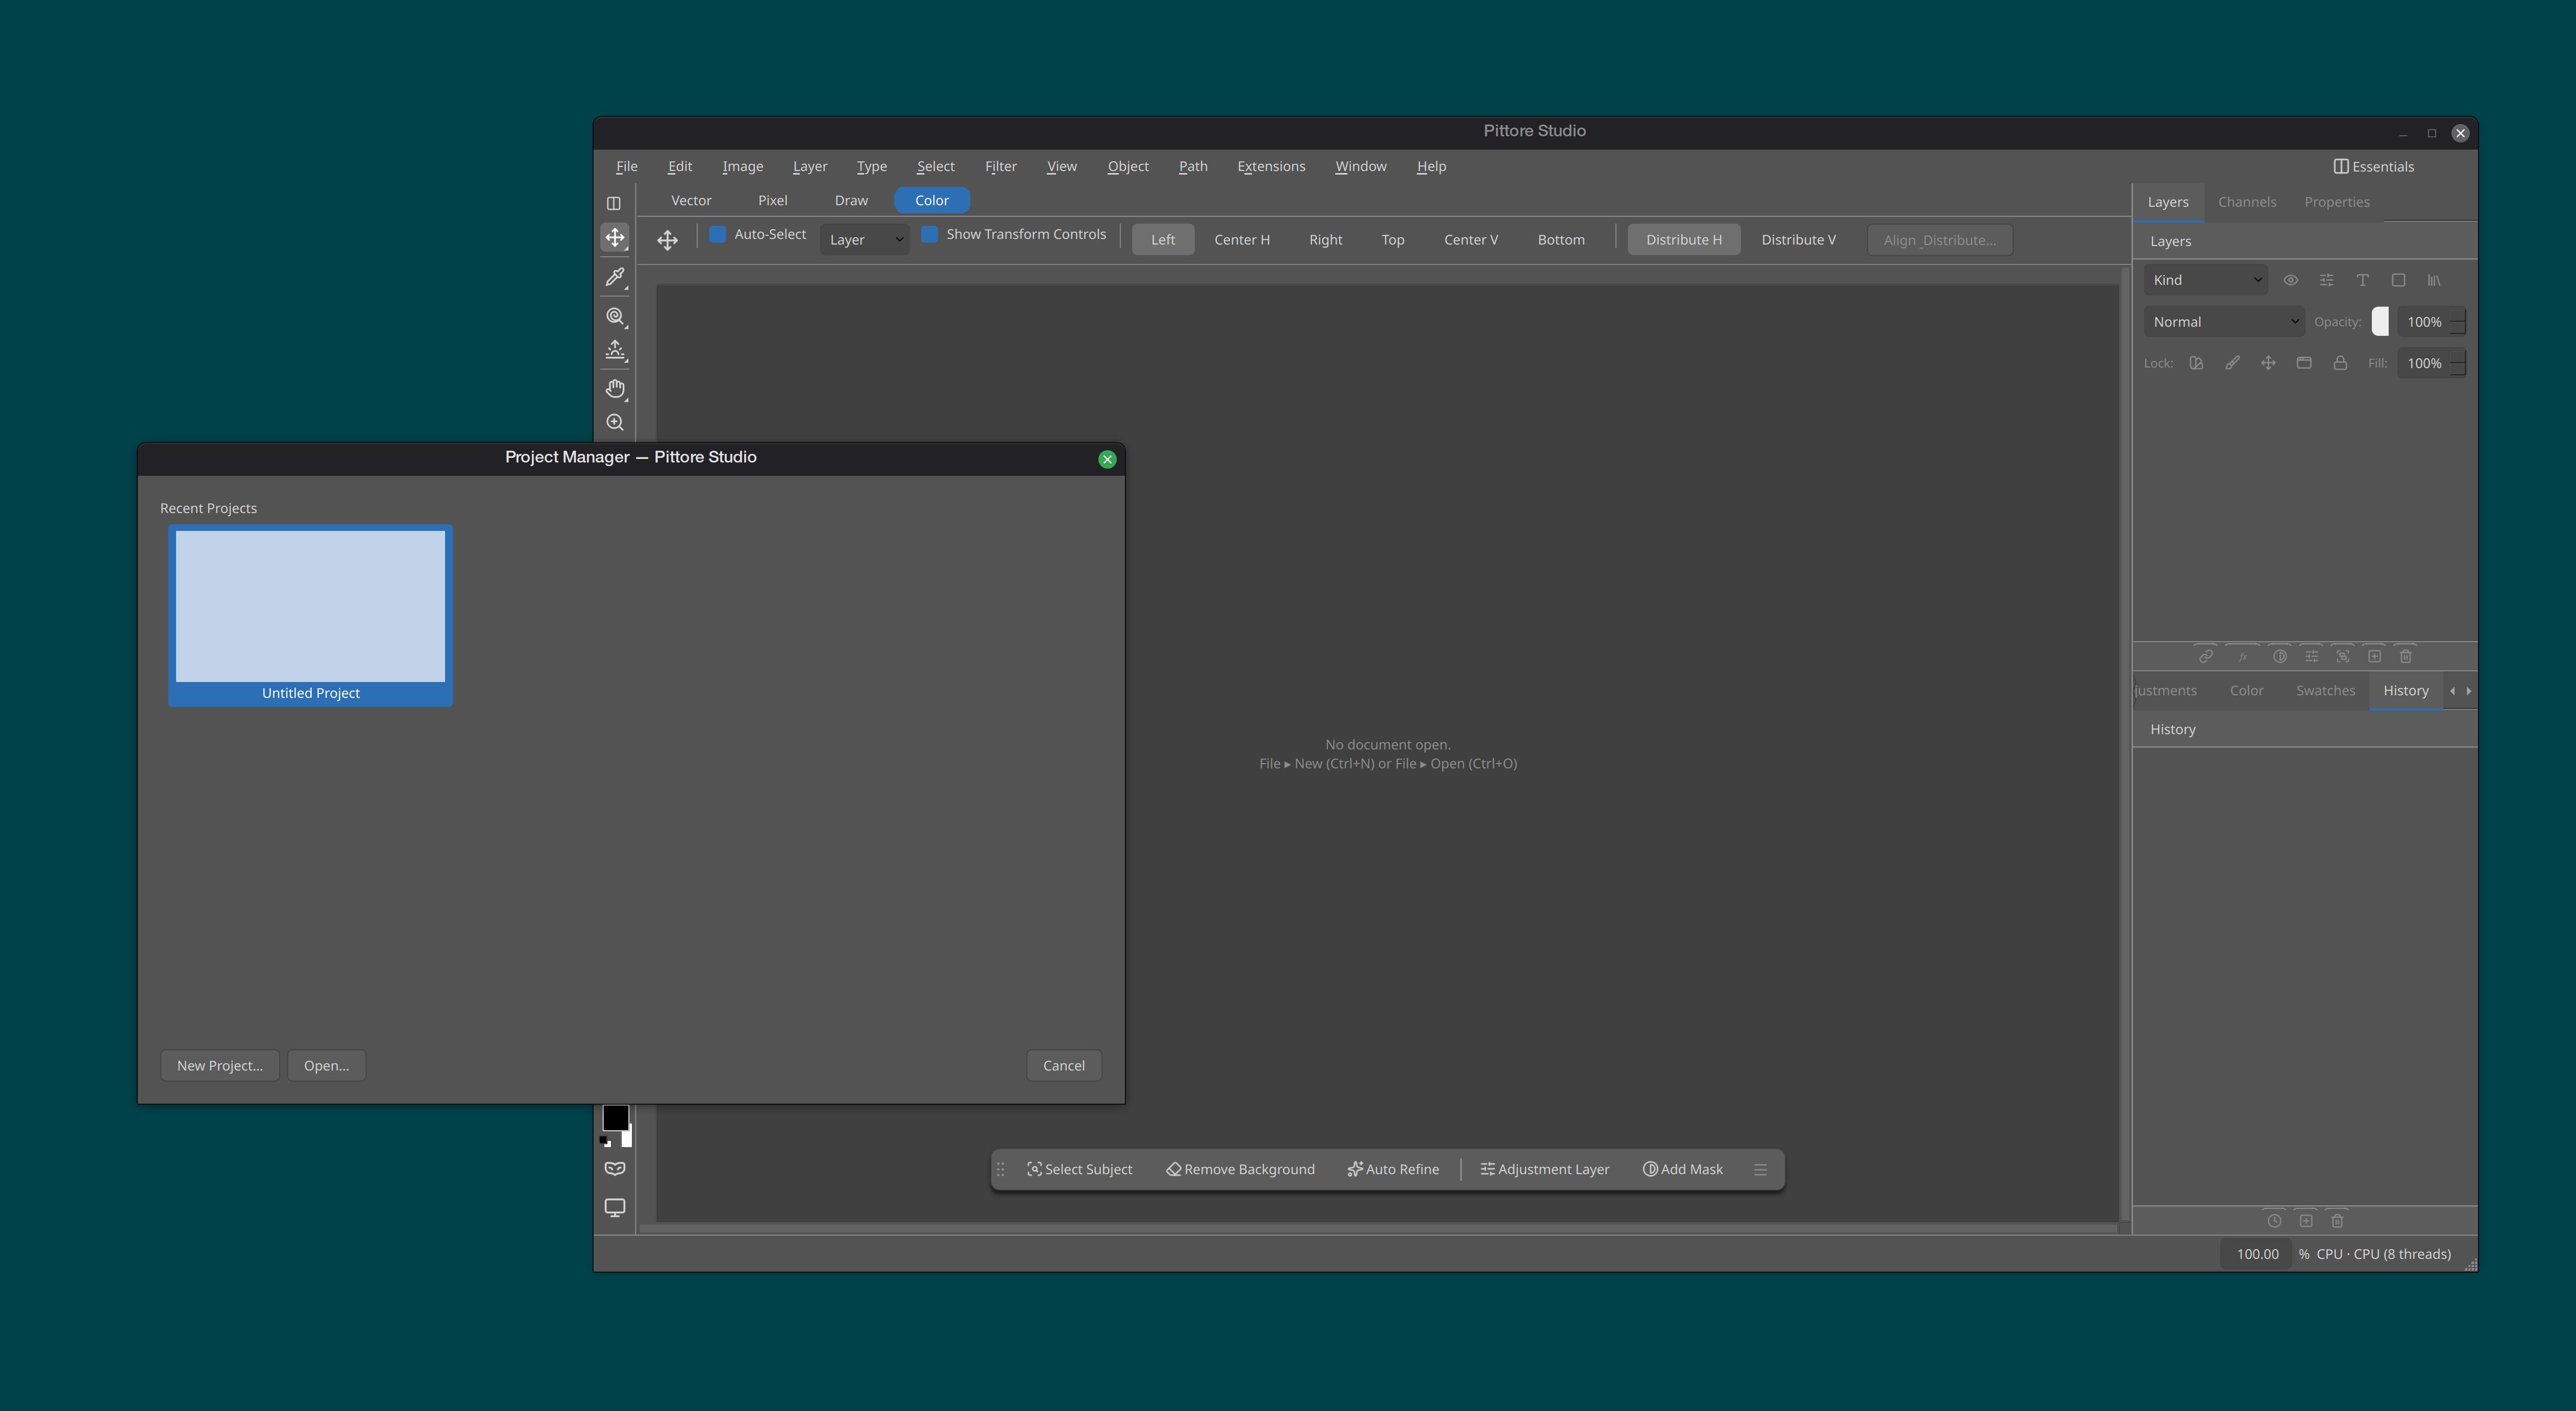The height and width of the screenshot is (1411, 2576).
Task: Open the Extensions menu
Action: pyautogui.click(x=1271, y=166)
